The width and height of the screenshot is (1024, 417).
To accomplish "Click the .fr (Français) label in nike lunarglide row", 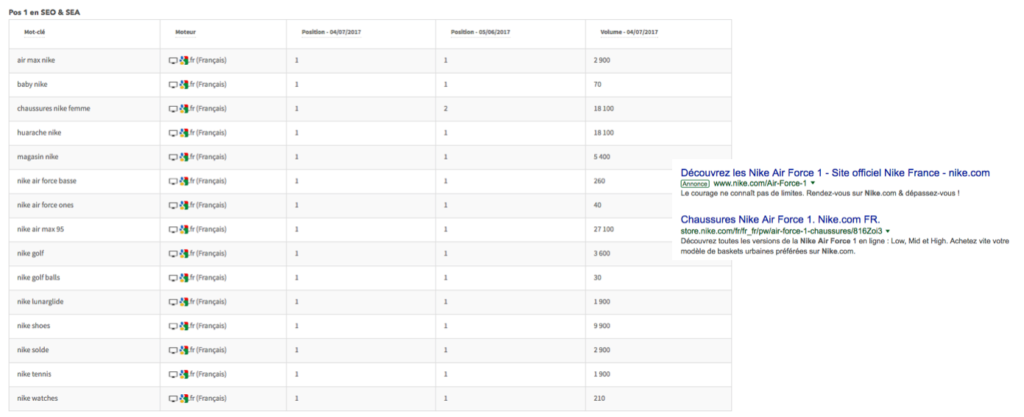I will point(208,301).
